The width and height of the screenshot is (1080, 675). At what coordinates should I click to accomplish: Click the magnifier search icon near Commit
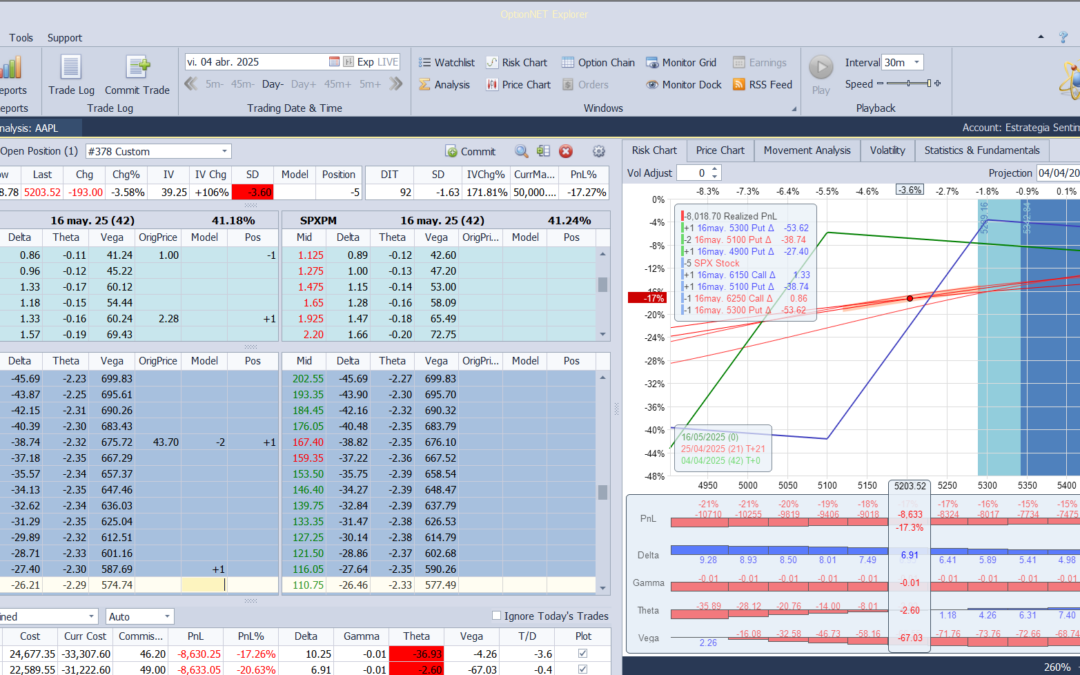click(x=521, y=152)
